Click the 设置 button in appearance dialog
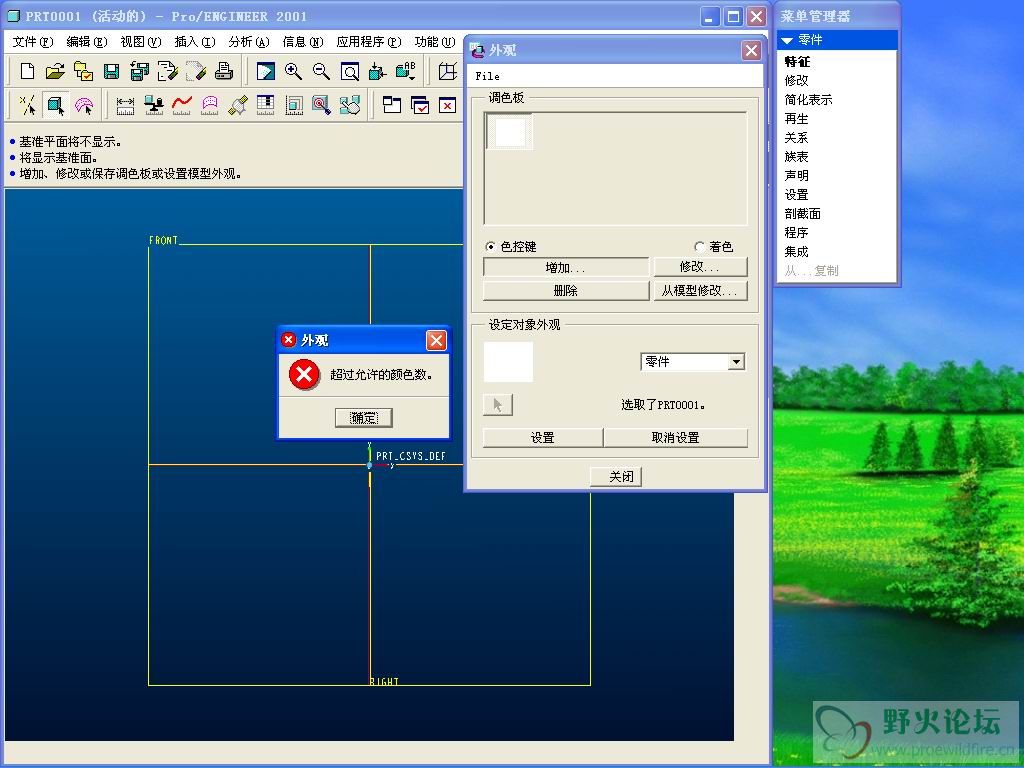The image size is (1024, 768). [x=543, y=438]
